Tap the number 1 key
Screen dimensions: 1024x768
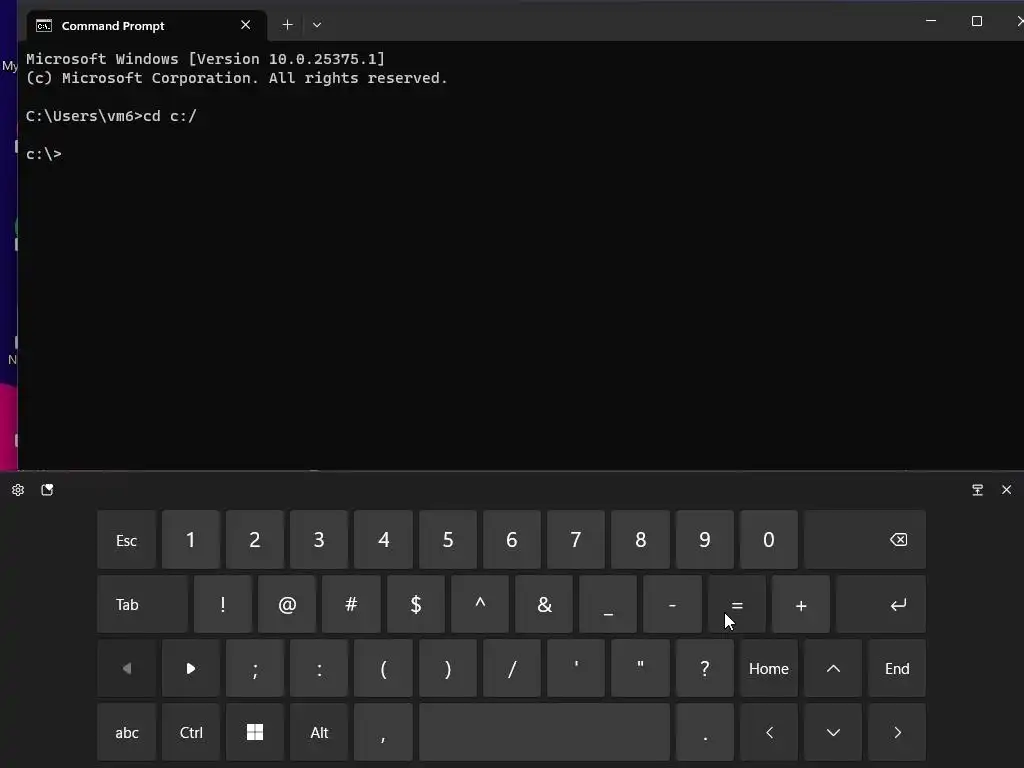coord(191,540)
